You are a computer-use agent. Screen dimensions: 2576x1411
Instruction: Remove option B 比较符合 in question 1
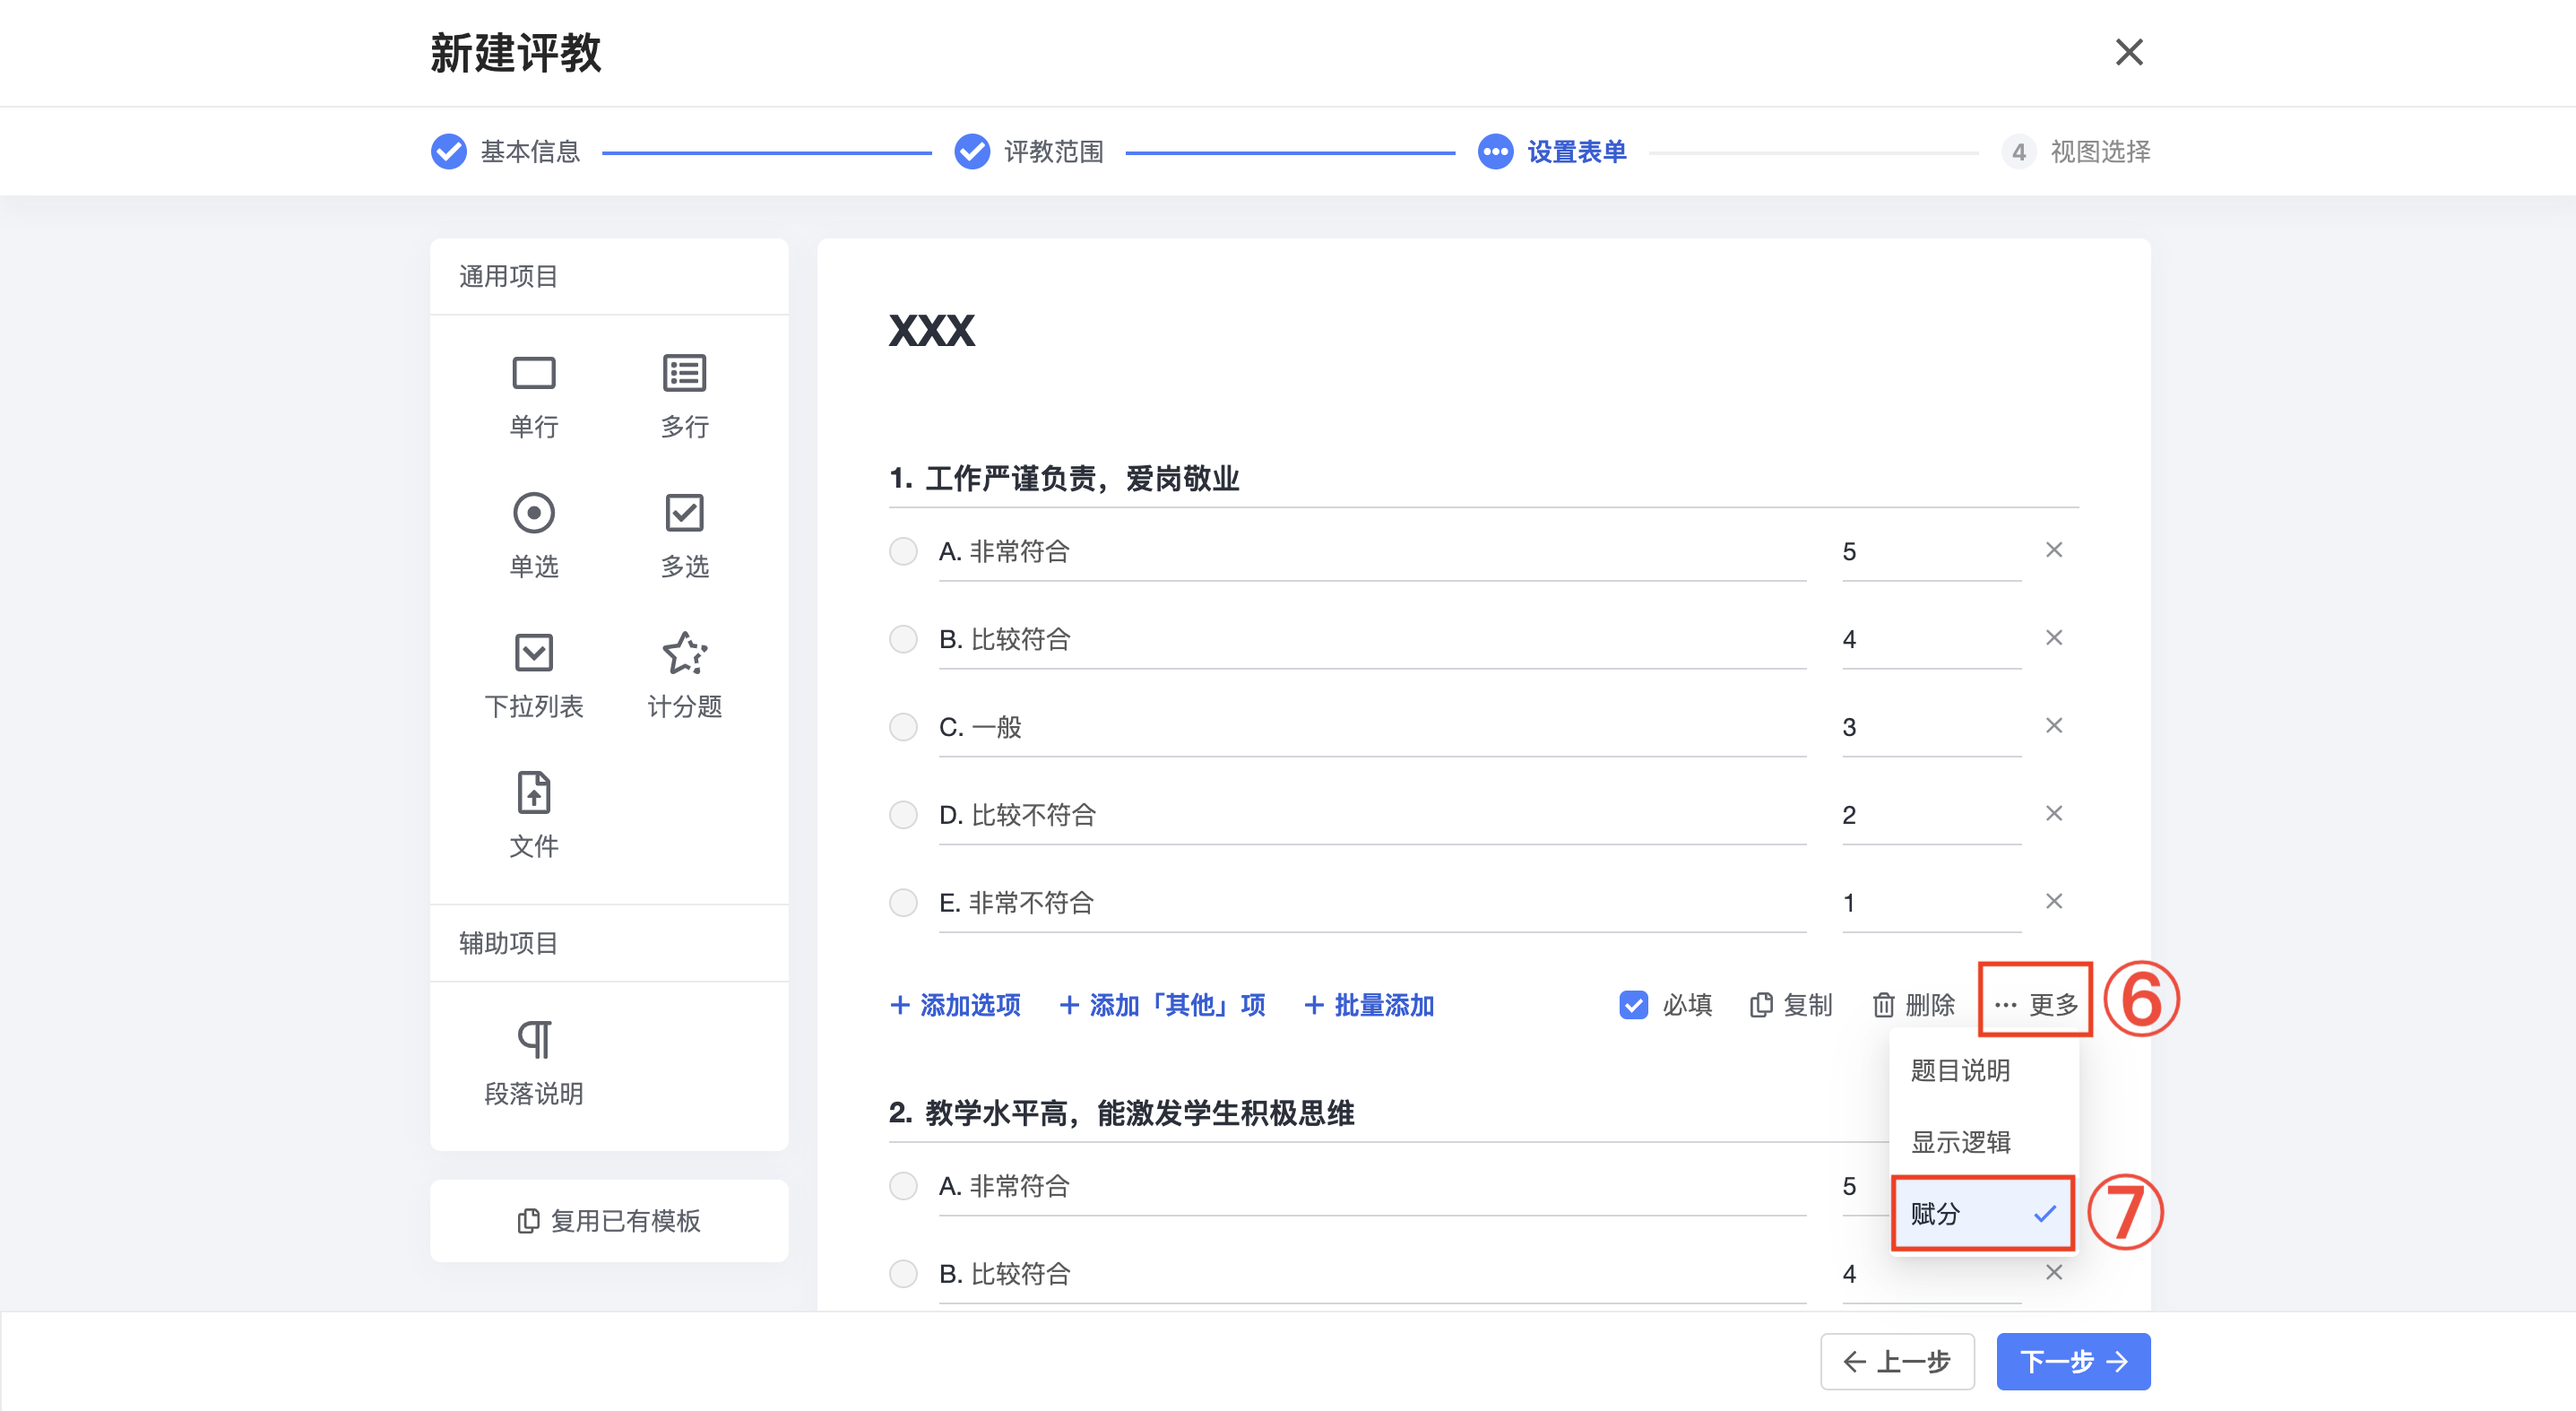(2053, 638)
